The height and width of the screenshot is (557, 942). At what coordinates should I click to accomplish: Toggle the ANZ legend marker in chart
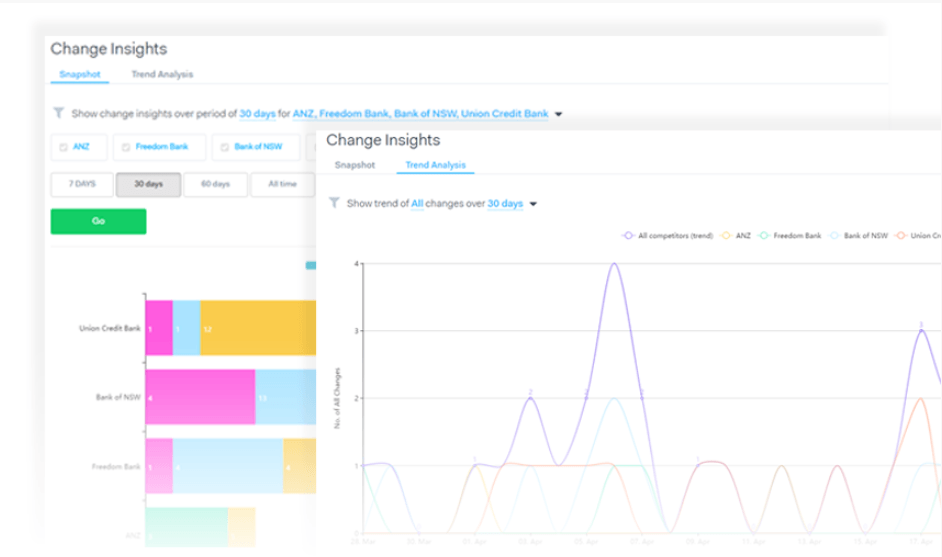pyautogui.click(x=726, y=236)
